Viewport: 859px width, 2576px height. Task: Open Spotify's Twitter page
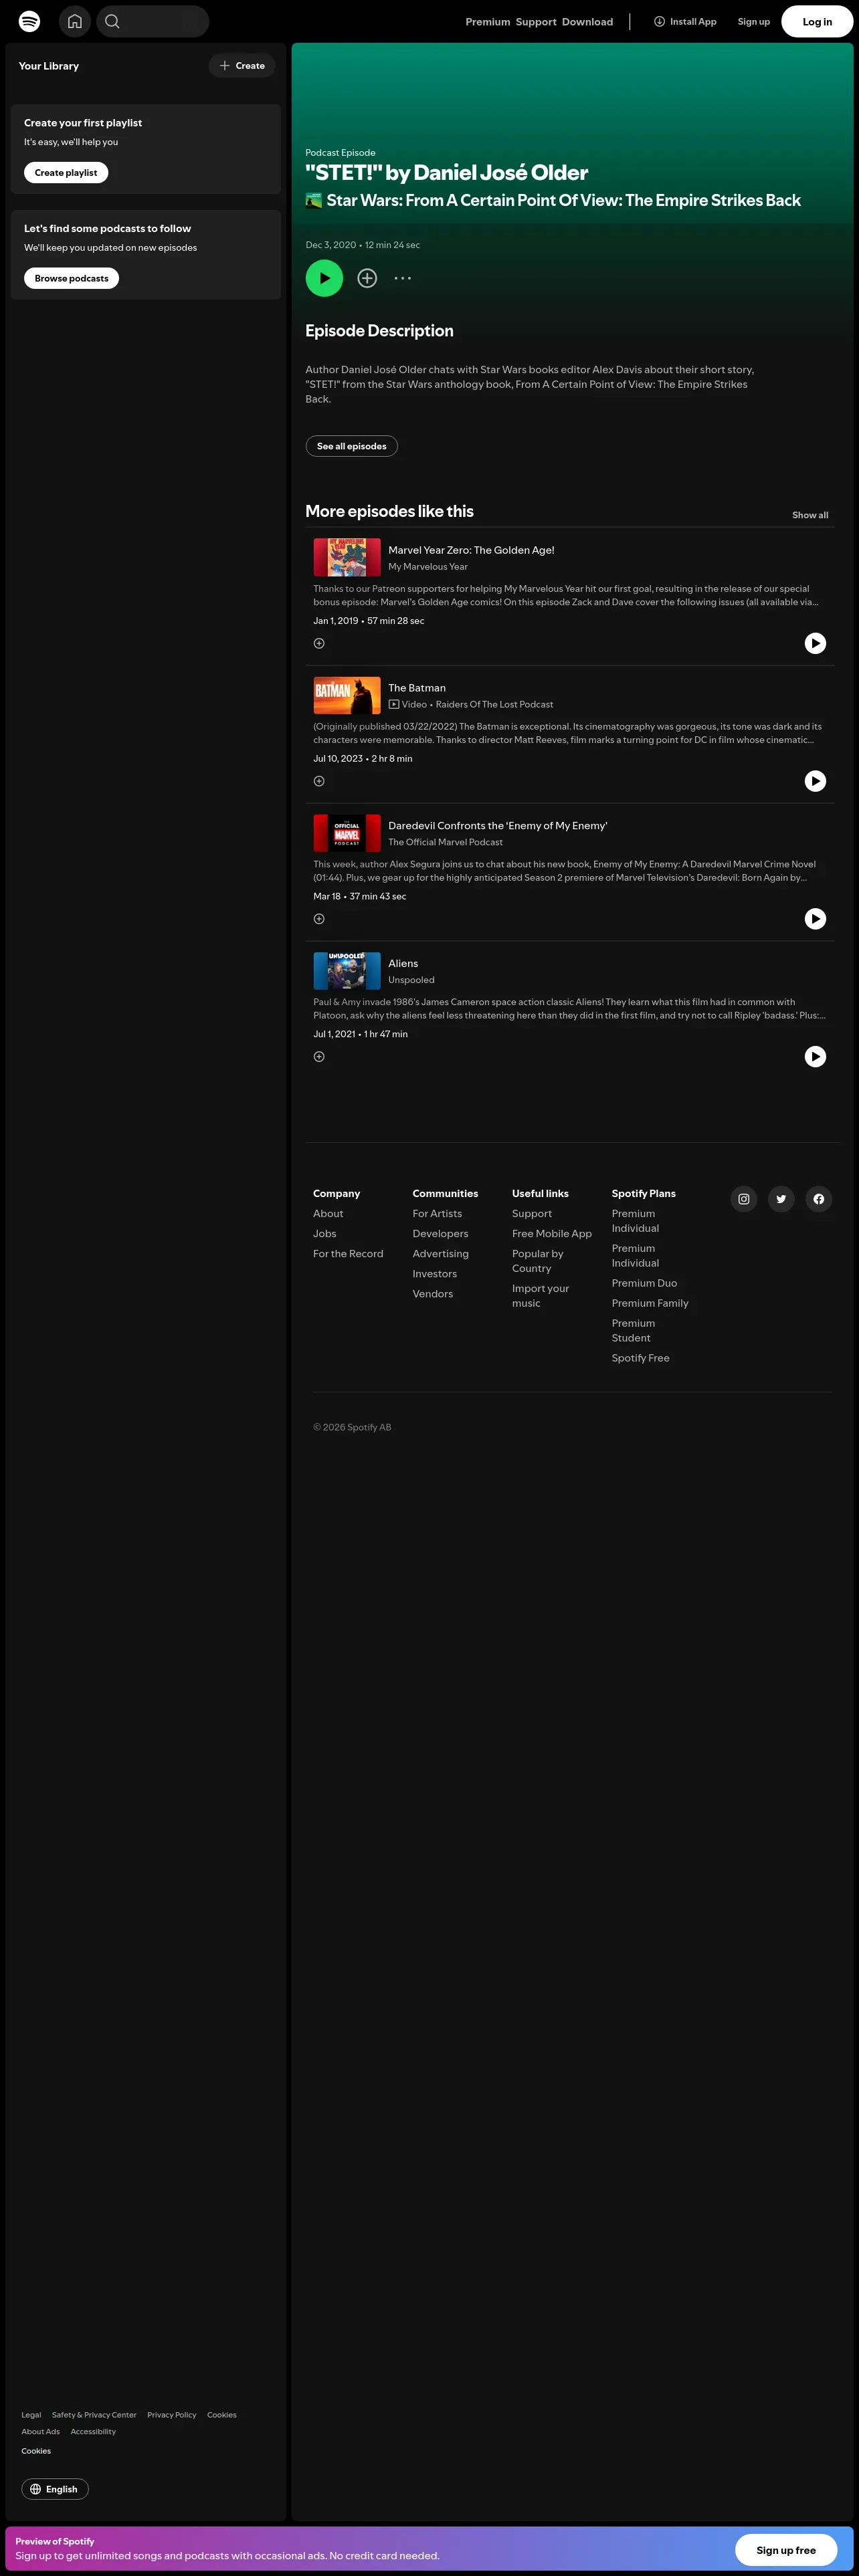click(x=781, y=1199)
